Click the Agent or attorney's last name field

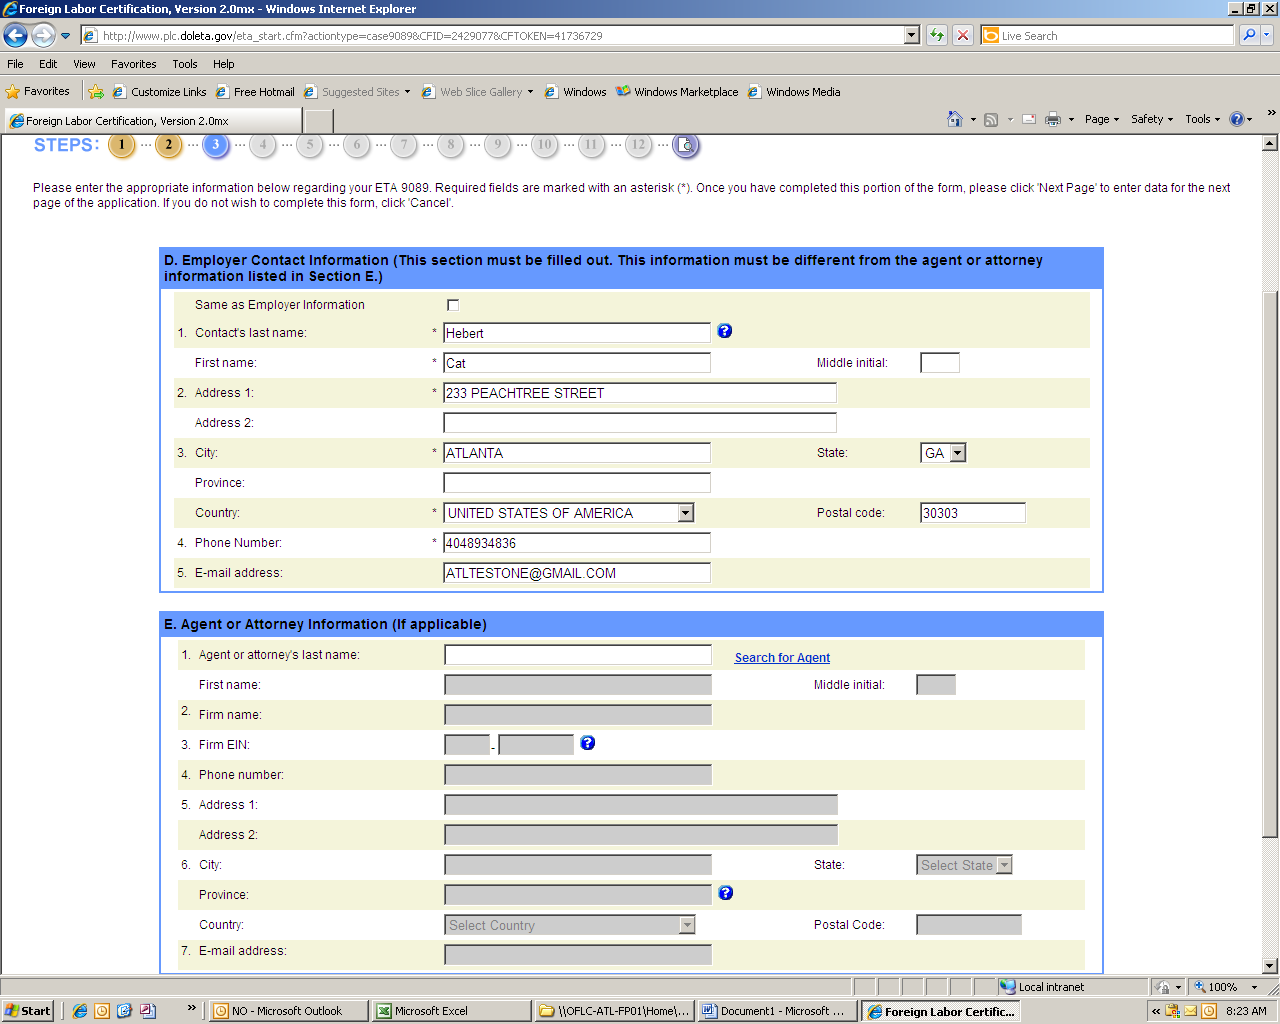pyautogui.click(x=578, y=655)
